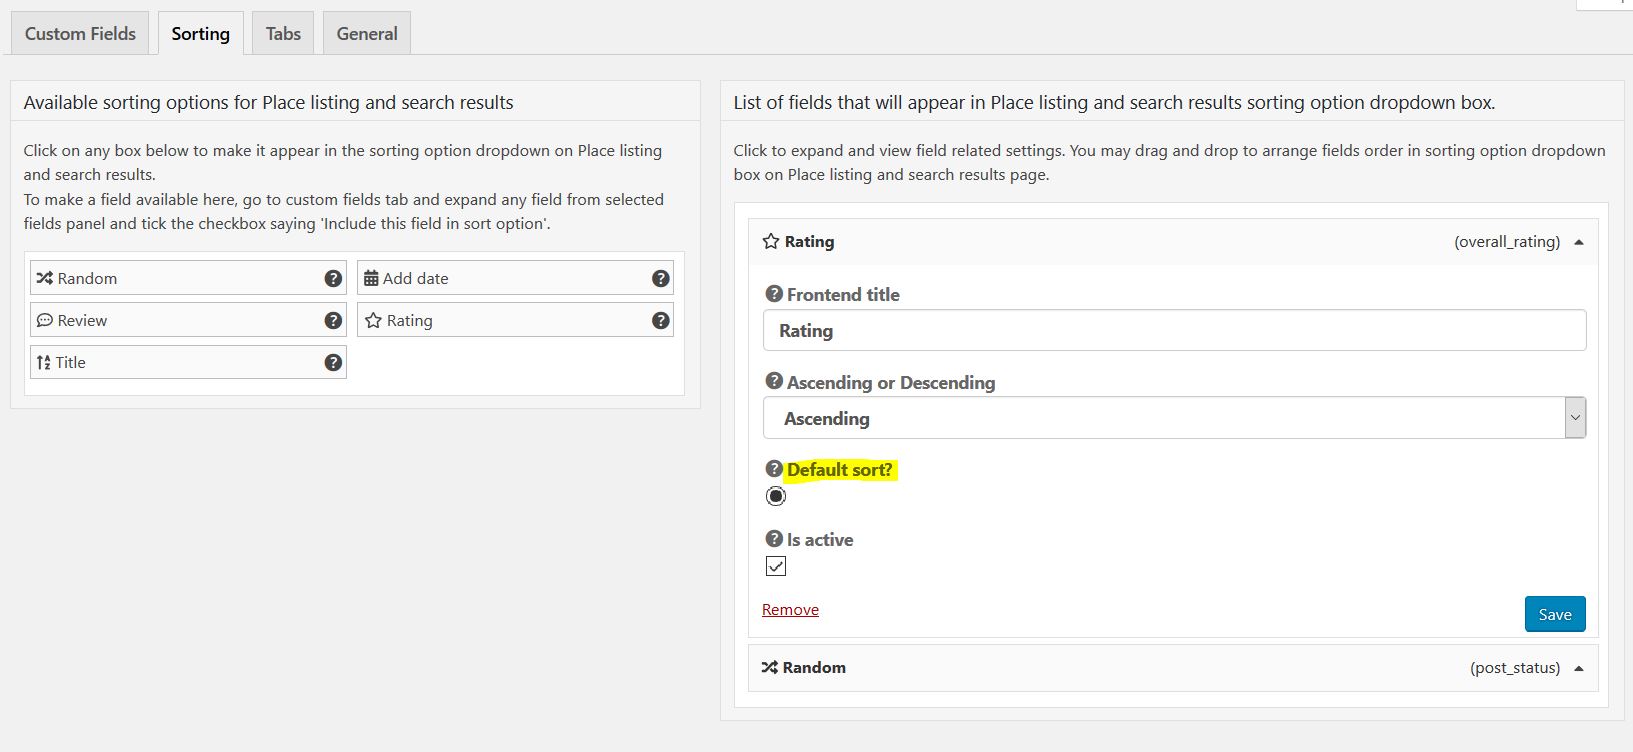Click the Frontend title input field

click(x=1174, y=330)
